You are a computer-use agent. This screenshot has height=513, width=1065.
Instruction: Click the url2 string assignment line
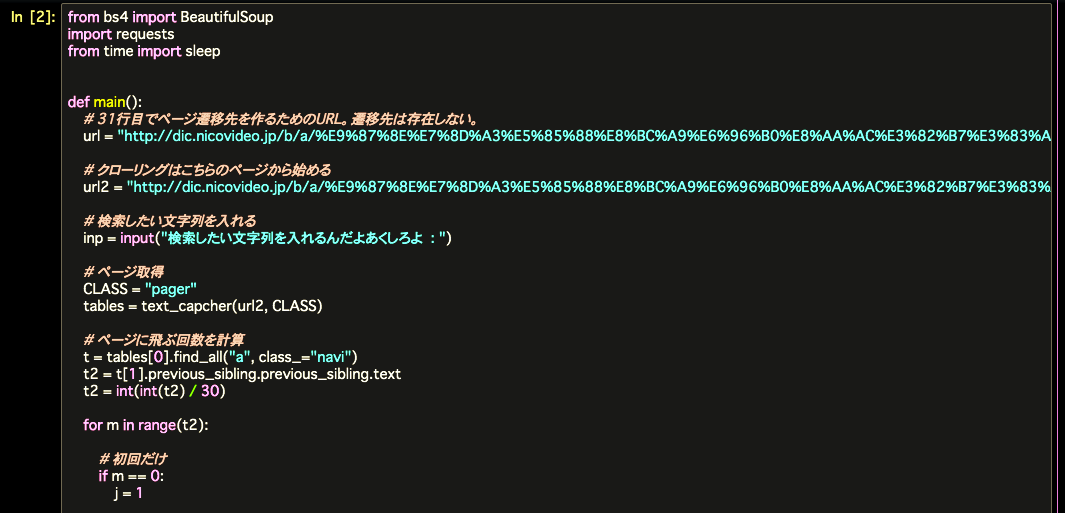point(567,187)
